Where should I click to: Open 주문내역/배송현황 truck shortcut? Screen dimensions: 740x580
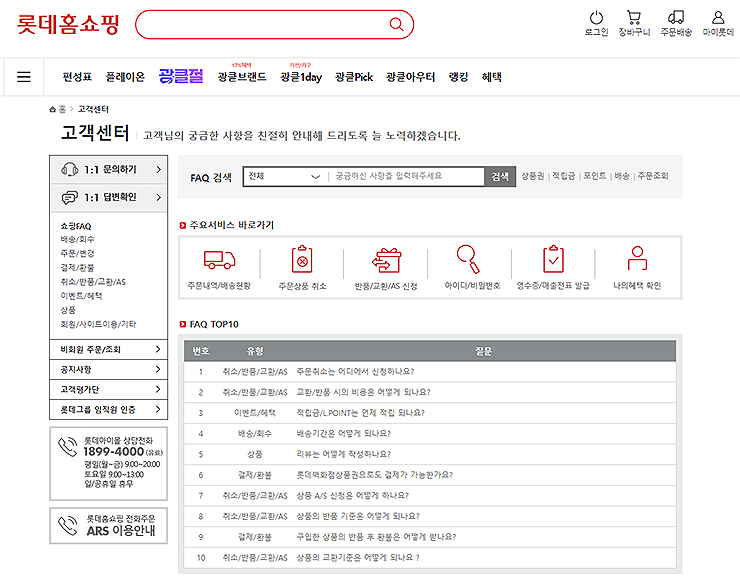coord(219,259)
